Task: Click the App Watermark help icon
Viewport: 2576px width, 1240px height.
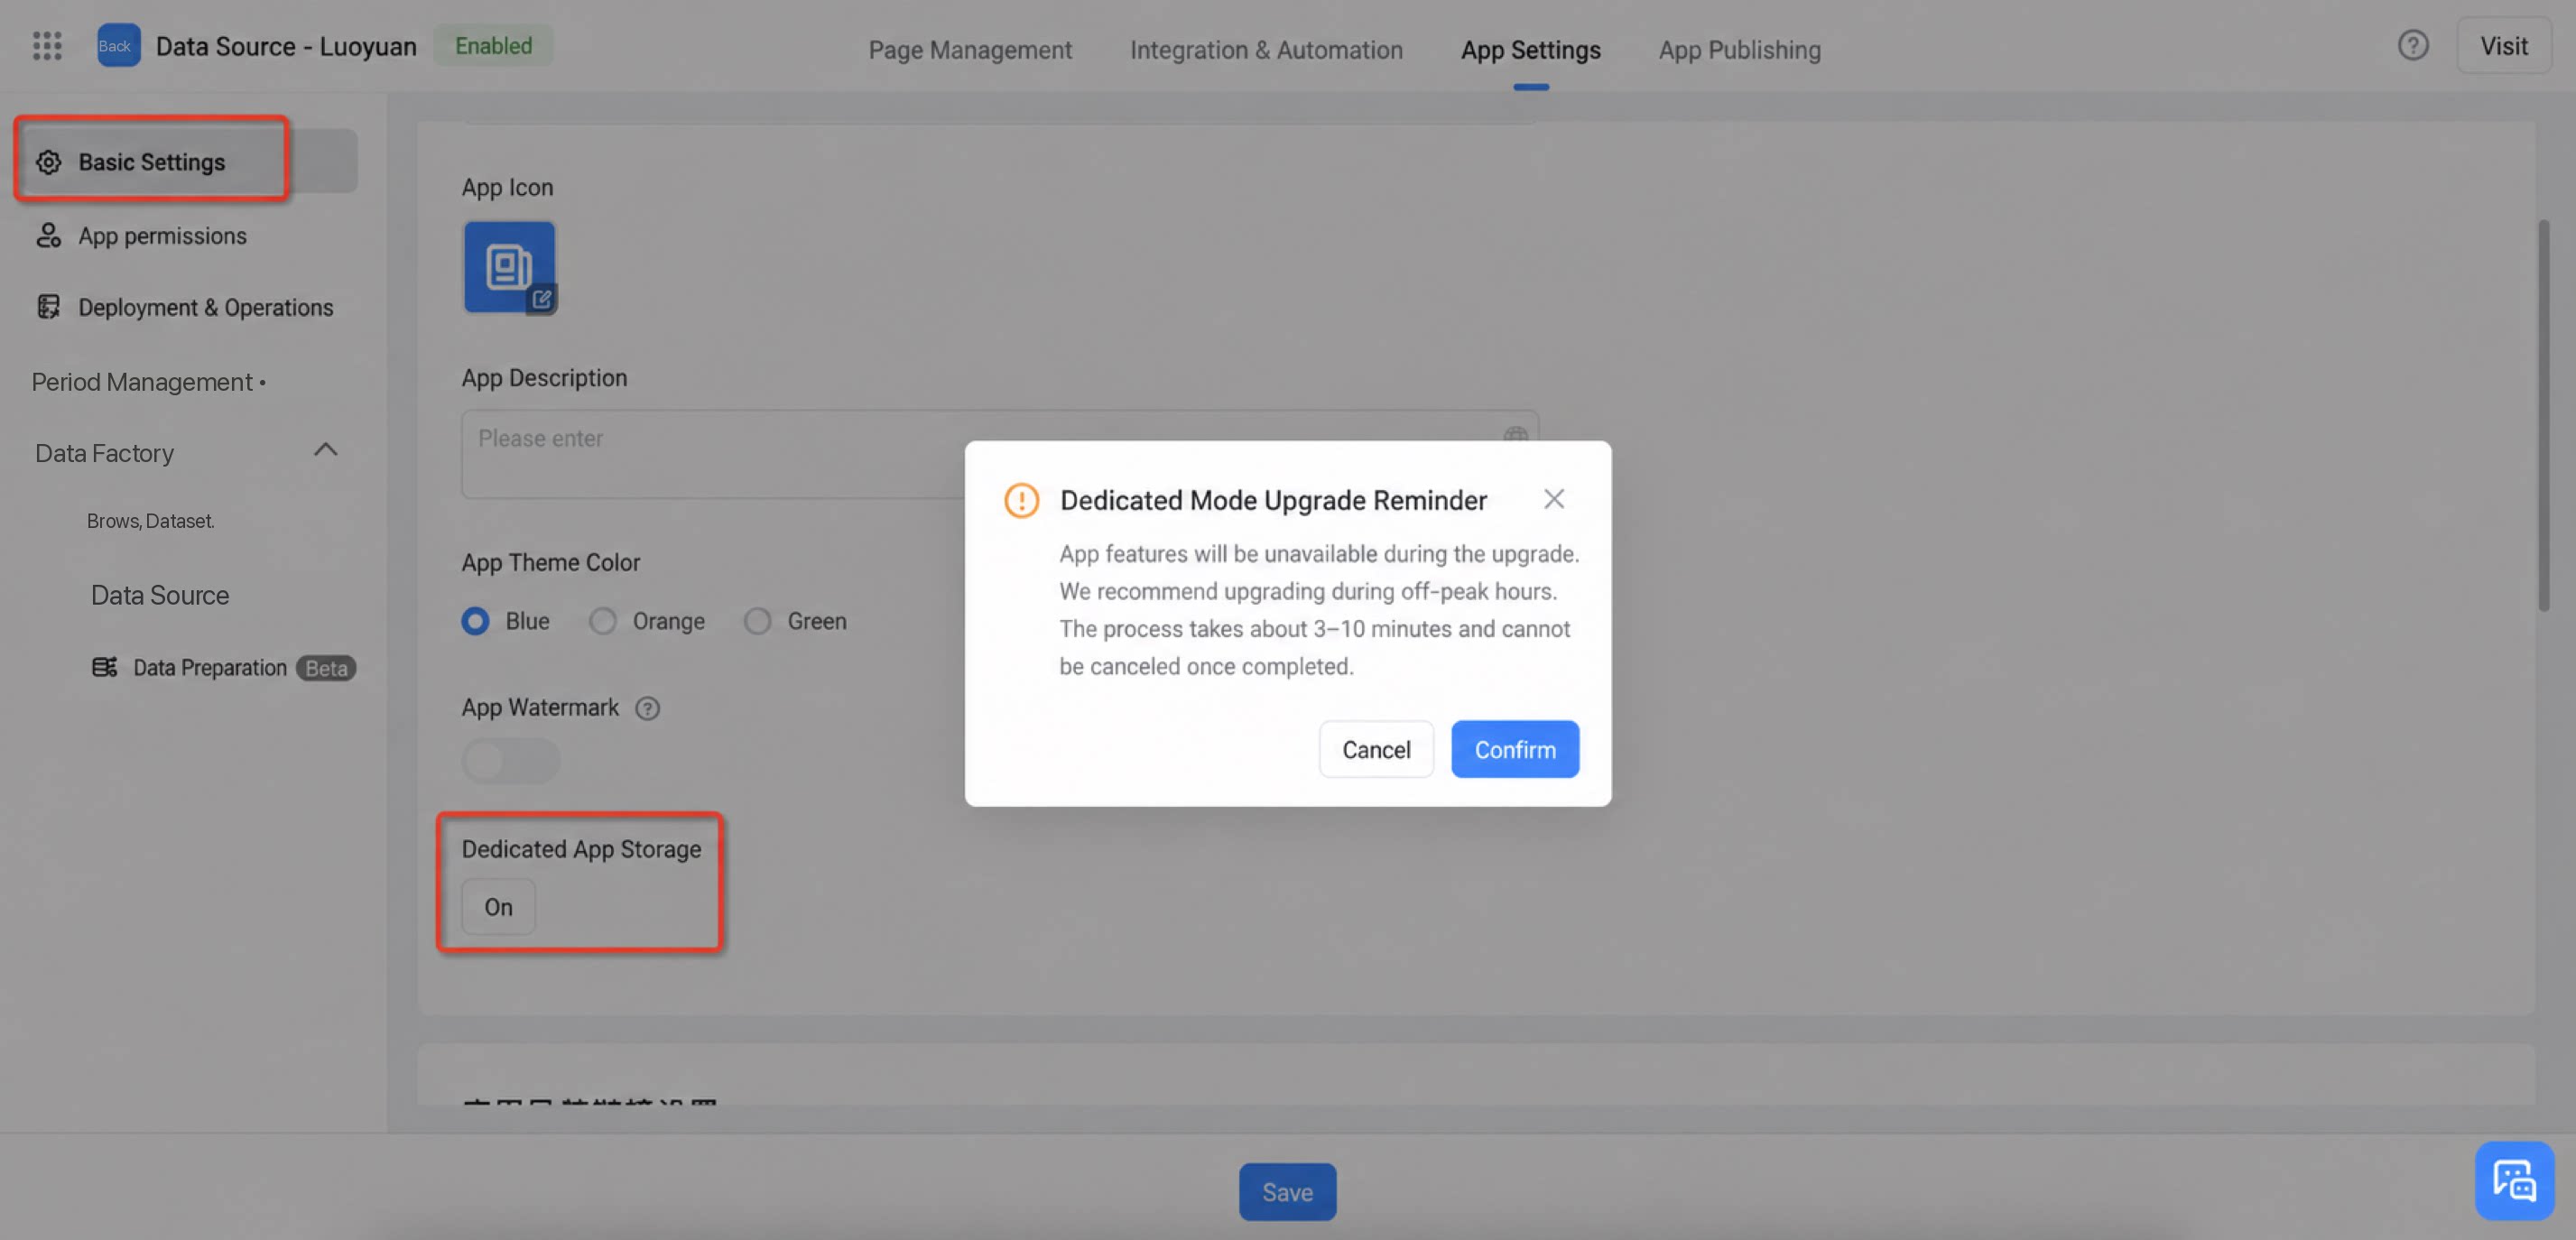Action: coord(647,708)
